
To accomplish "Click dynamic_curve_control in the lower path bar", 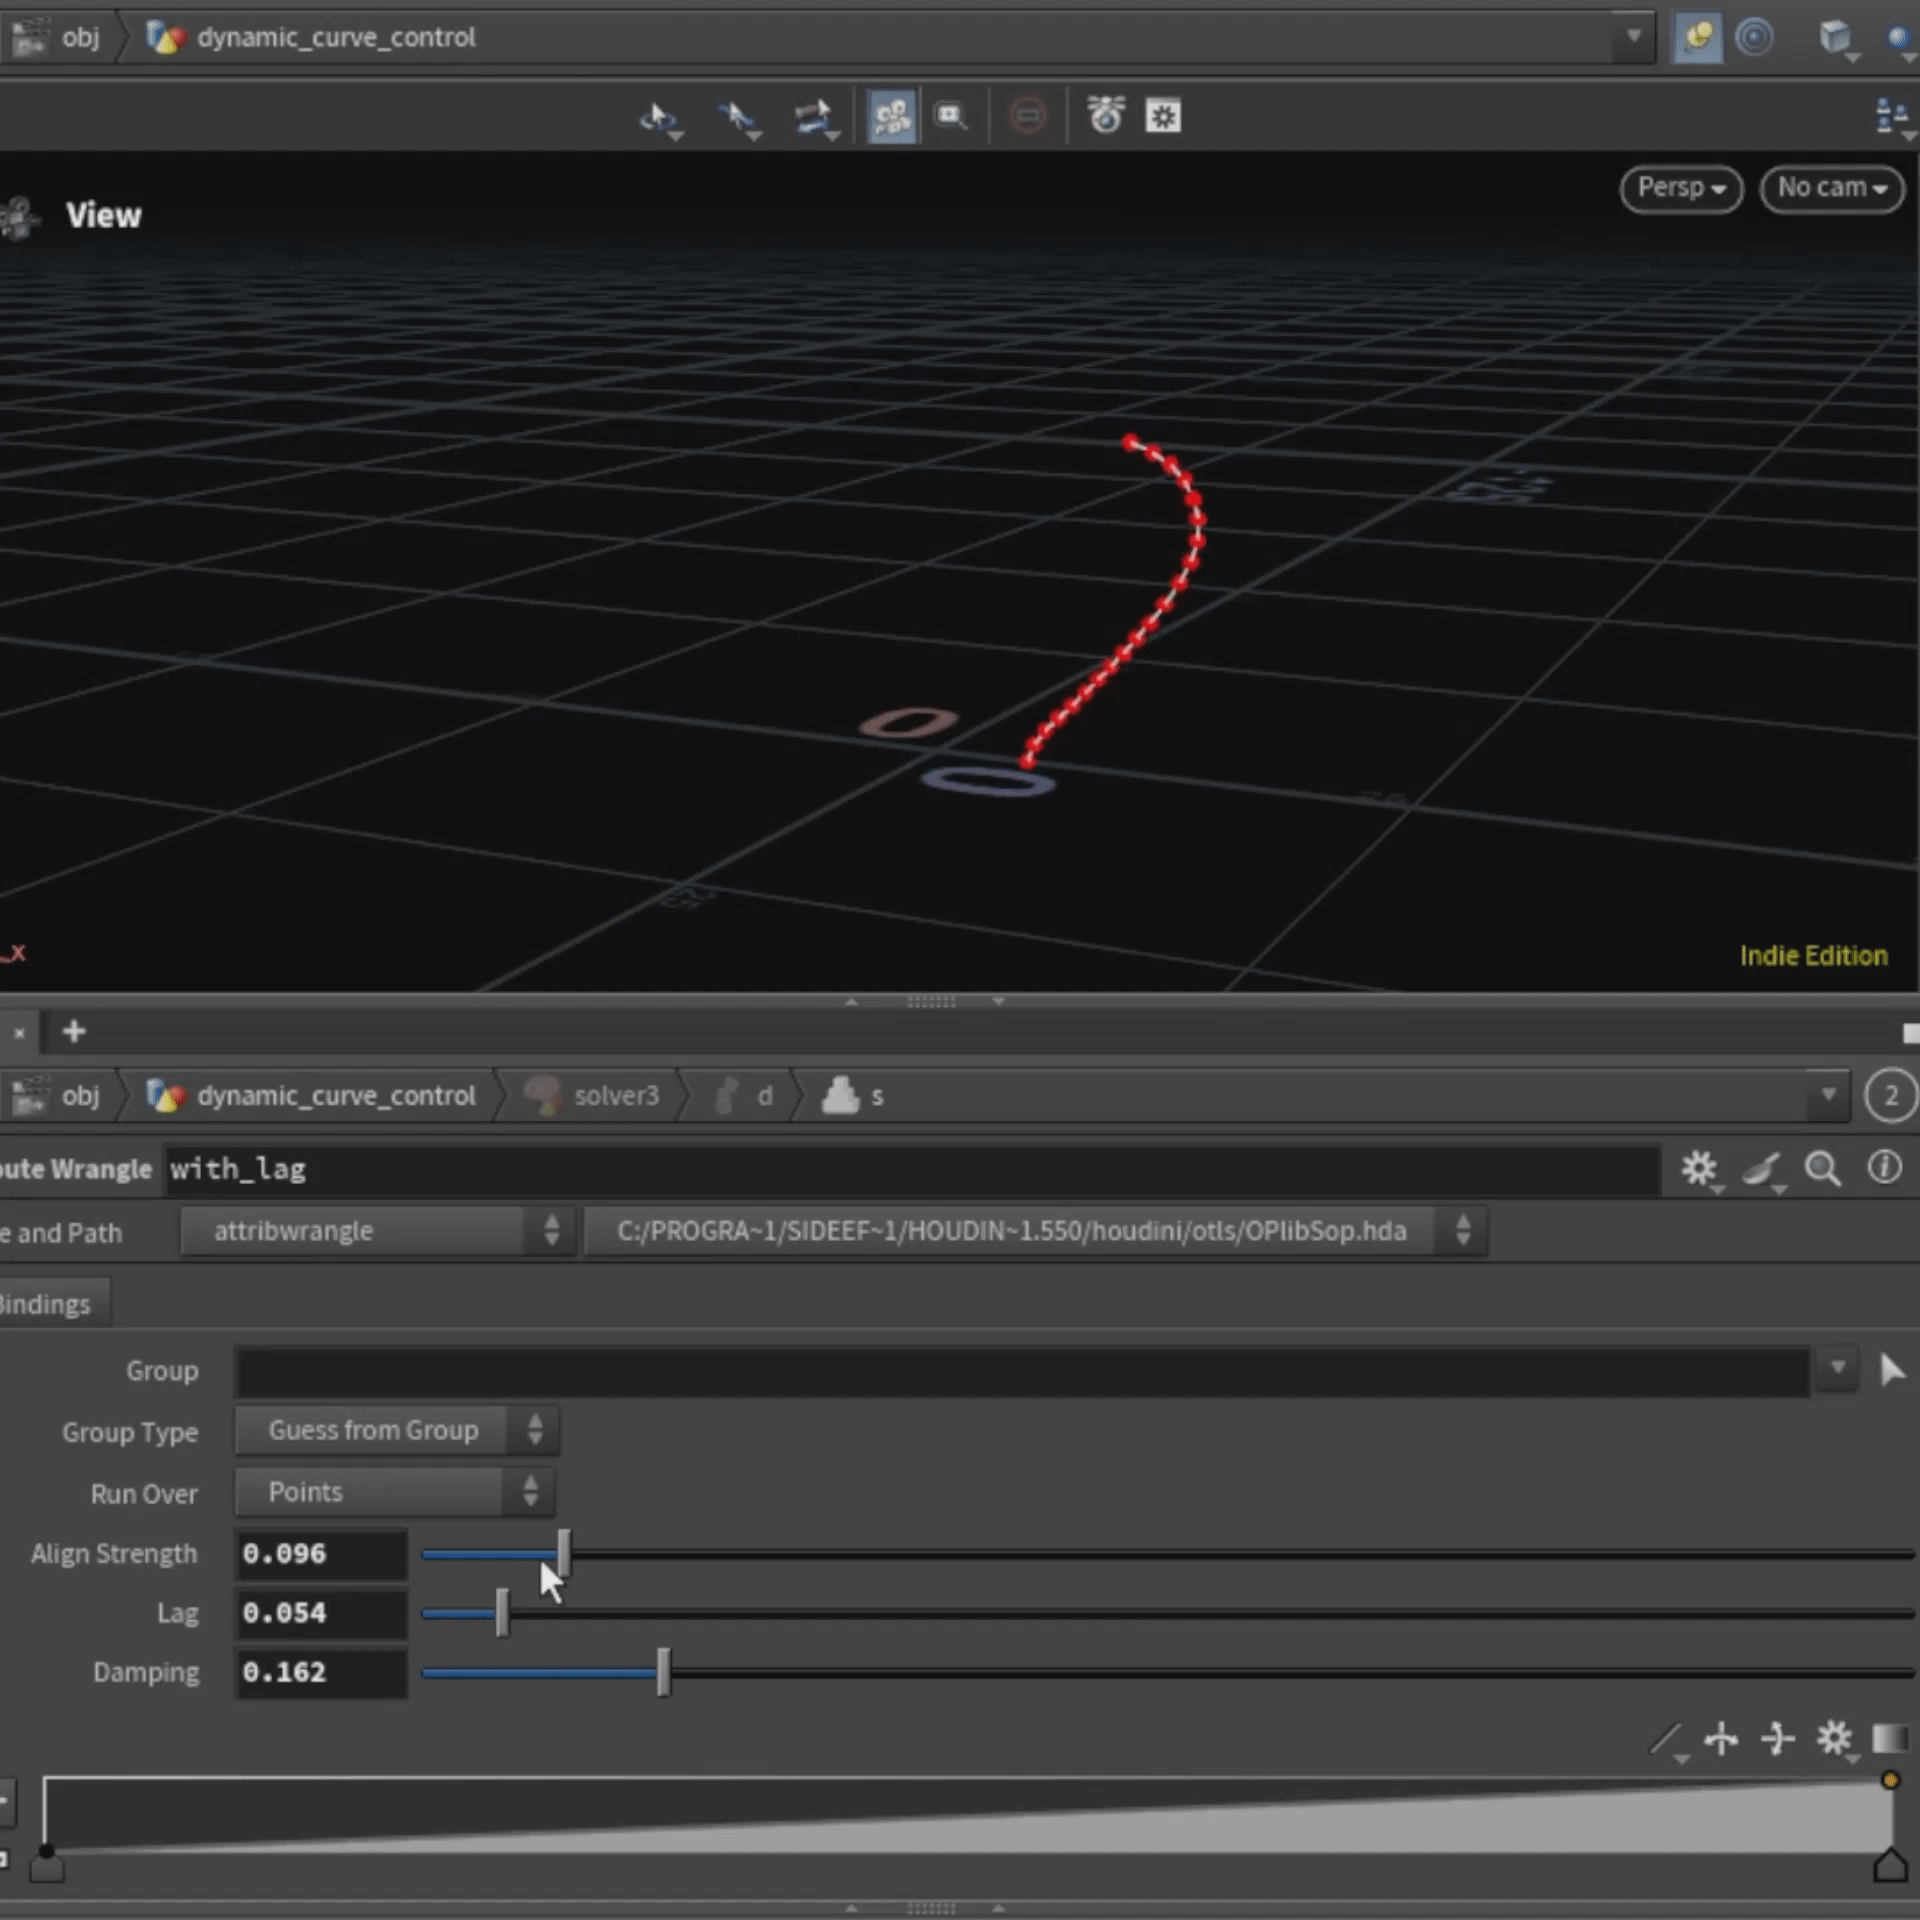I will [335, 1096].
